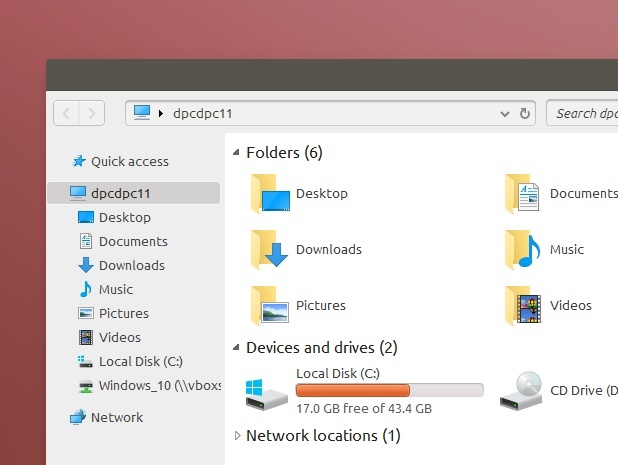Select the Desktop folder name

click(x=322, y=193)
